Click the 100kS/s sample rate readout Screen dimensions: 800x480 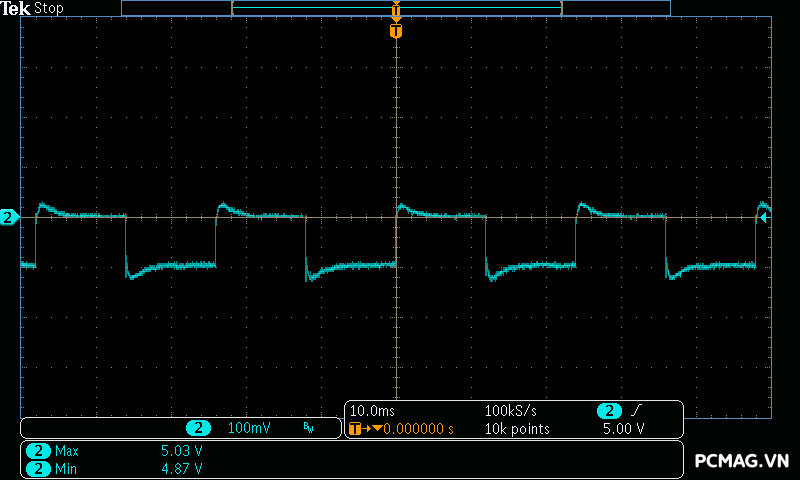pyautogui.click(x=510, y=411)
